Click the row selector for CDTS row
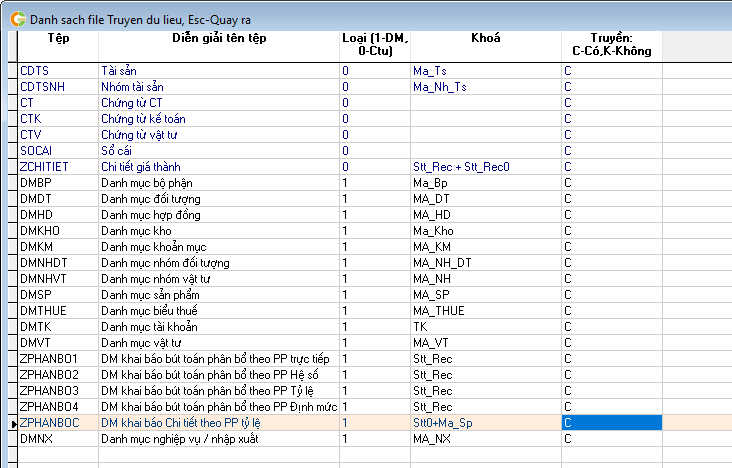The image size is (732, 468). 13,71
